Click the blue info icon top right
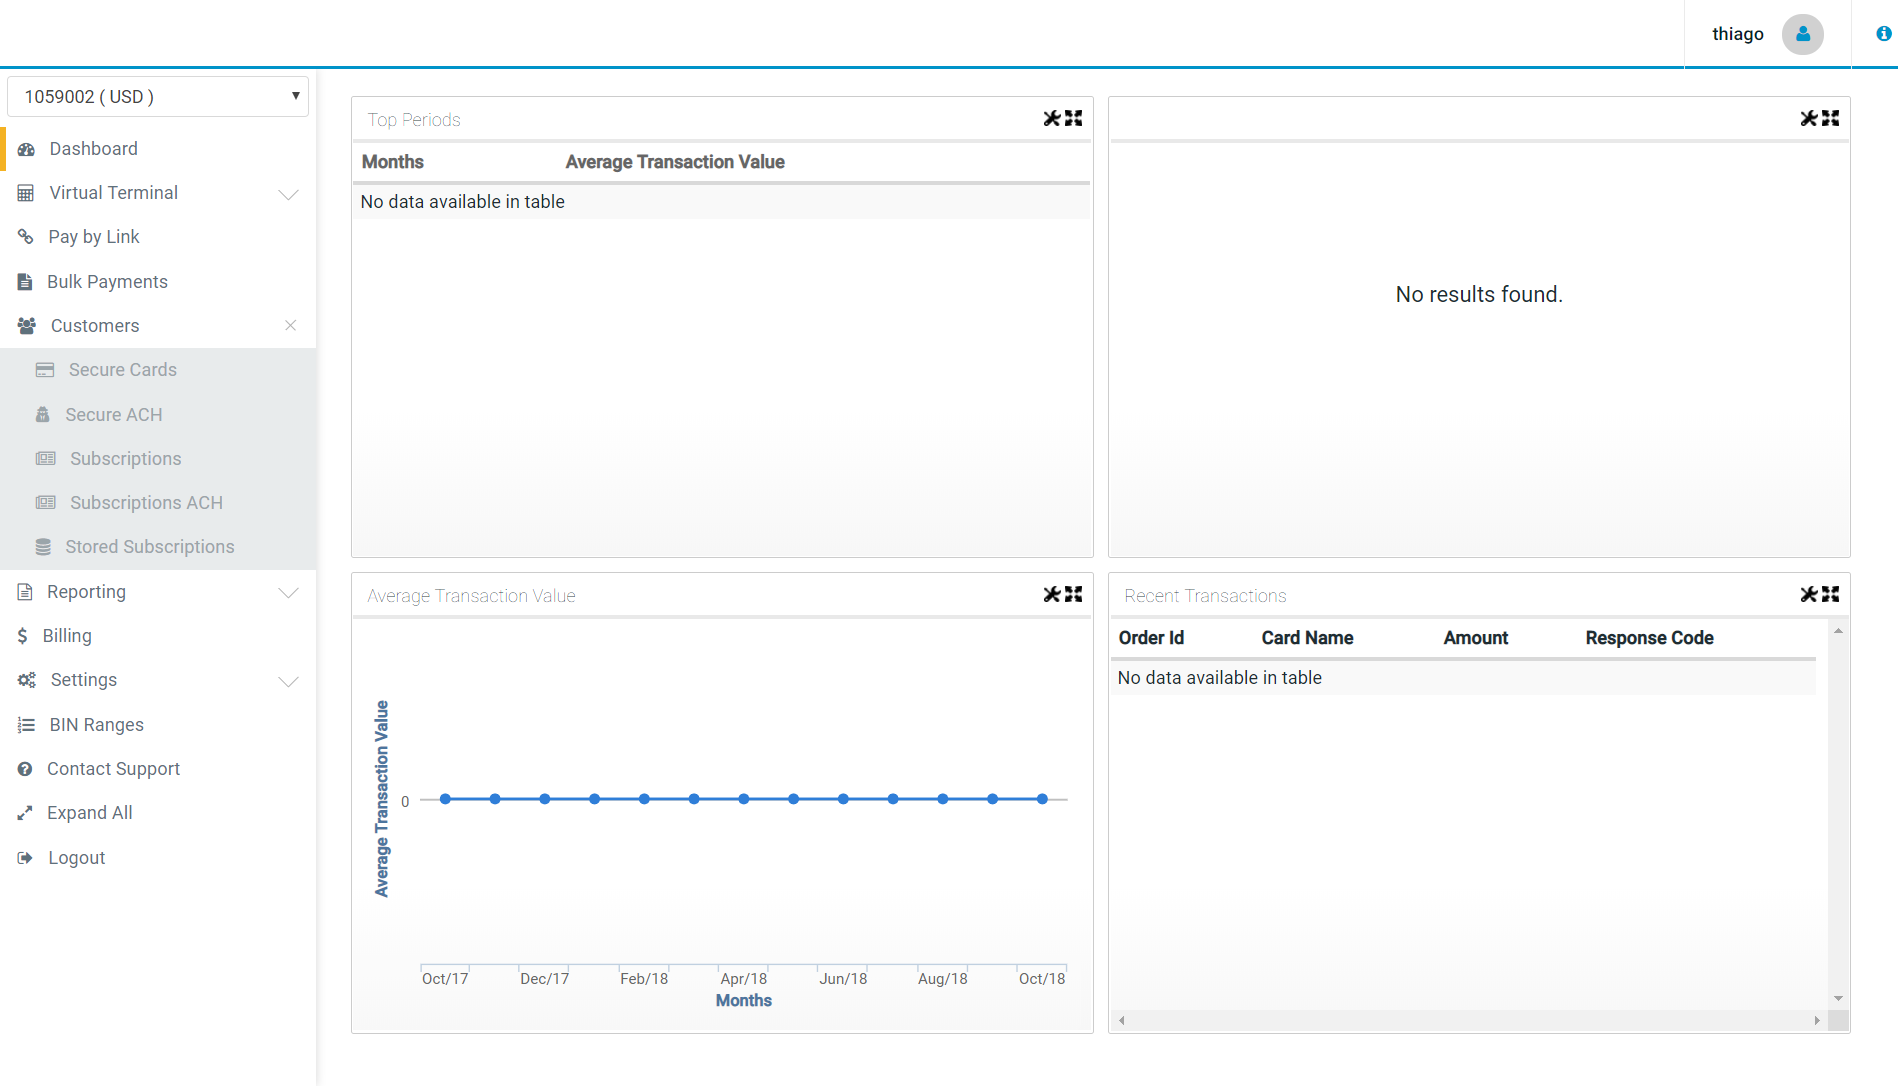1898x1086 pixels. click(x=1883, y=34)
